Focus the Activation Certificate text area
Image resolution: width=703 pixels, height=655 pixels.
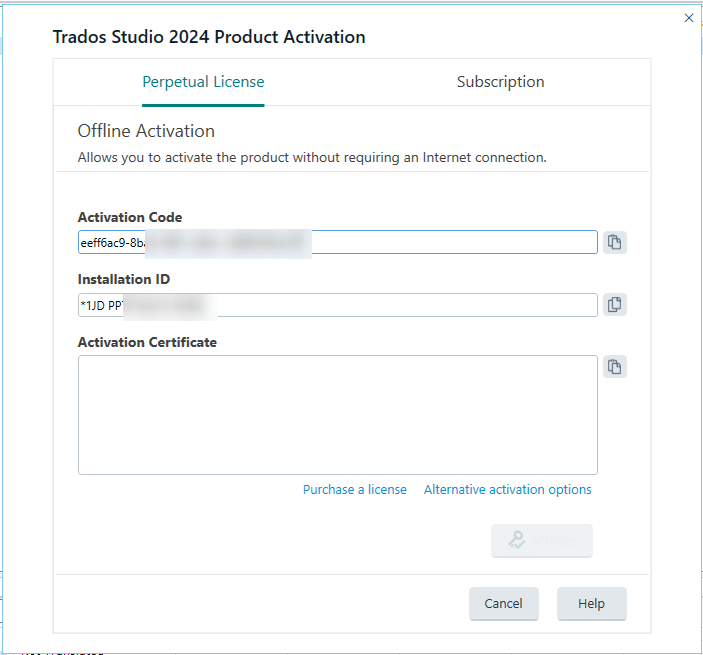coord(338,415)
